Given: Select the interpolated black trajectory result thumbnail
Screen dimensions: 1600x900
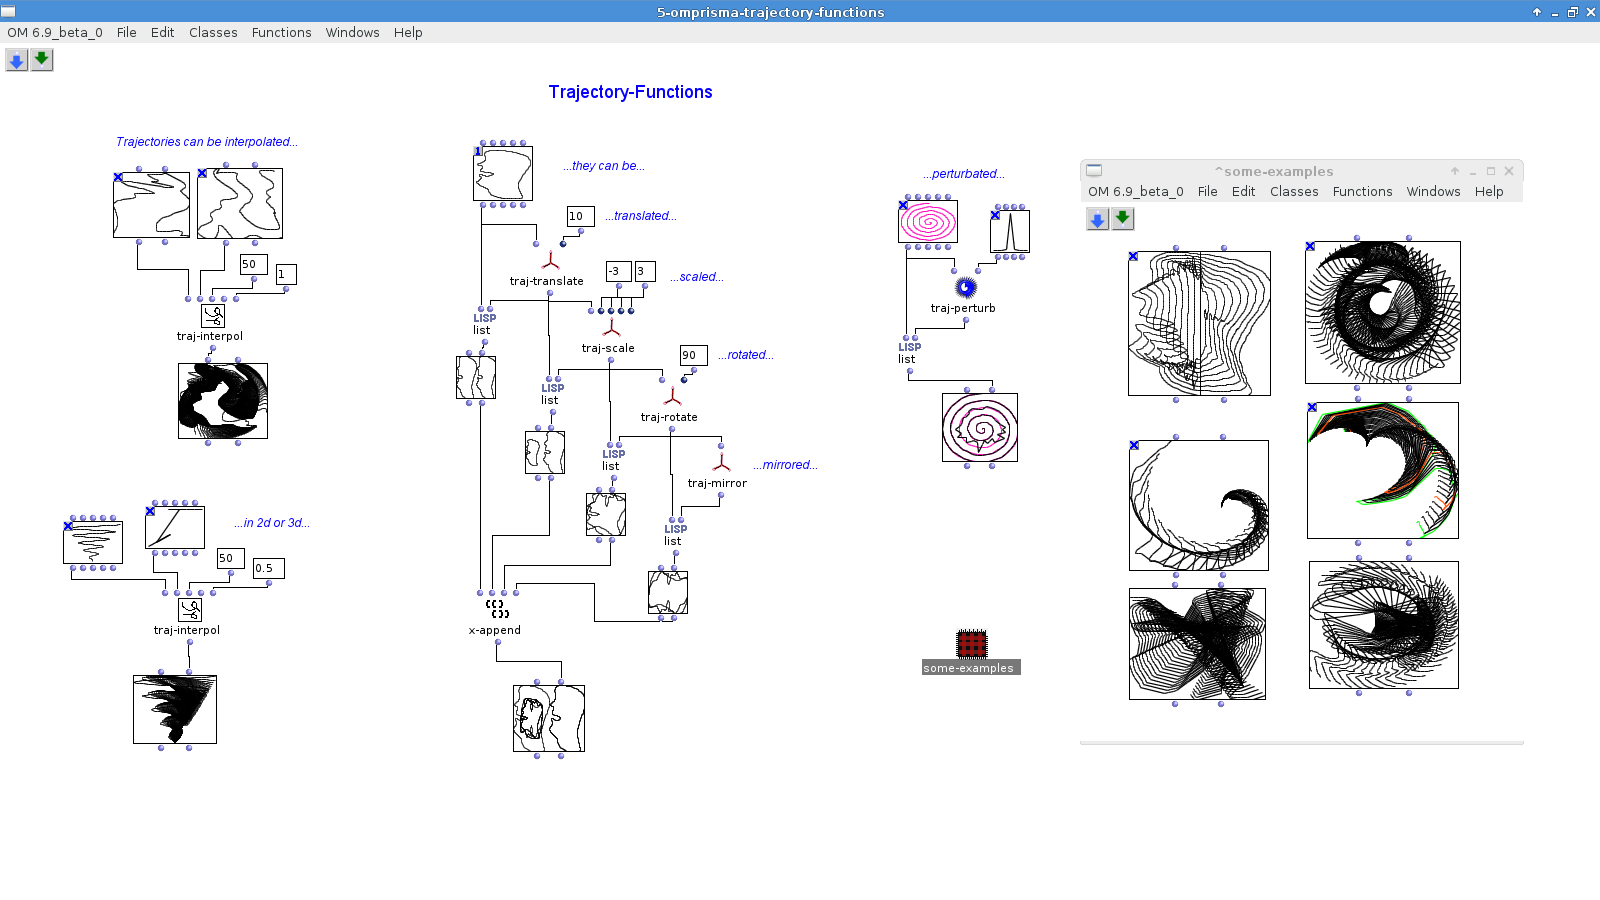Looking at the screenshot, I should [x=223, y=401].
